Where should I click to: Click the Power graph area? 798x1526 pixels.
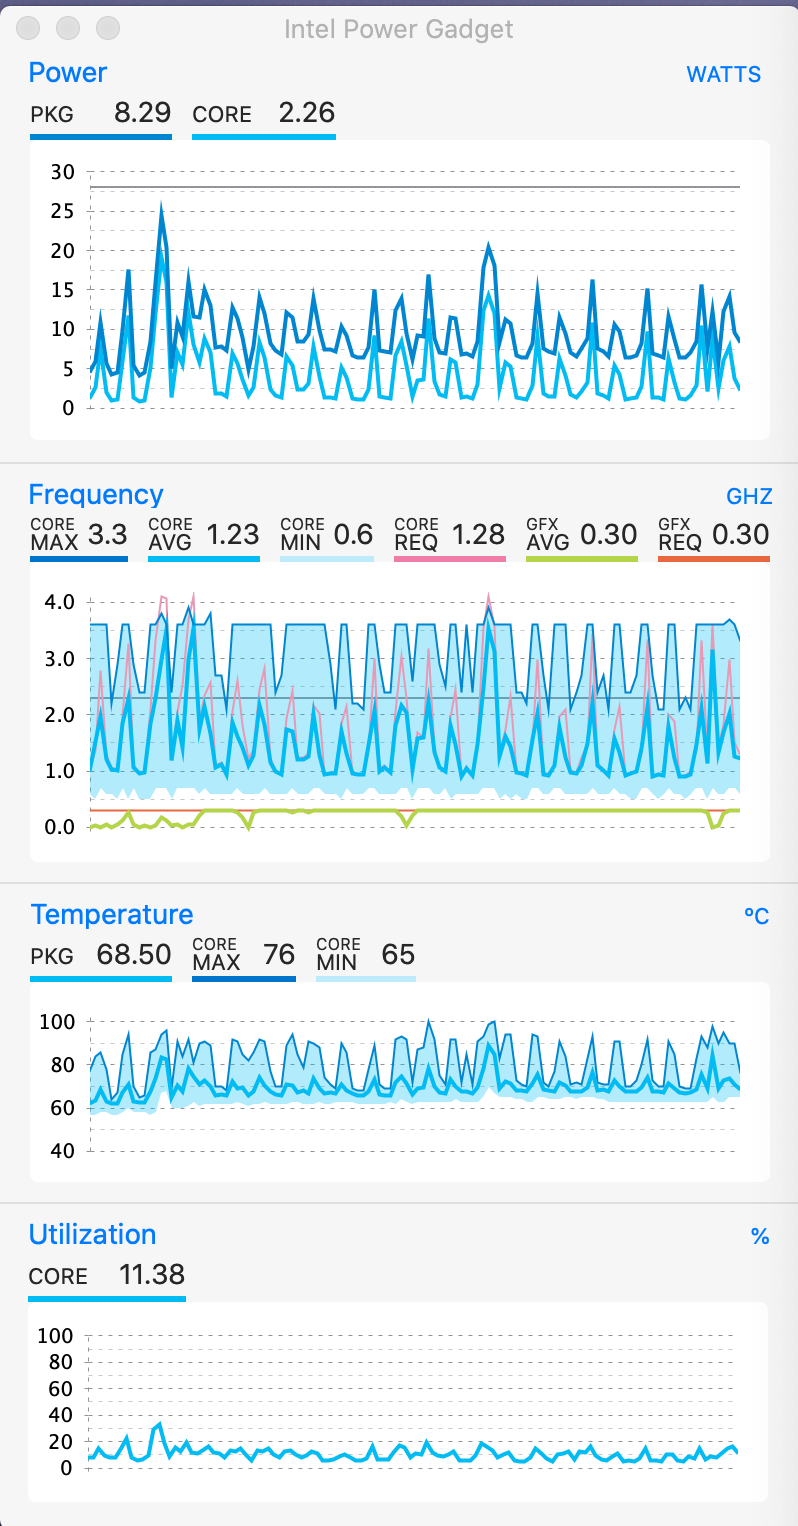[x=400, y=290]
